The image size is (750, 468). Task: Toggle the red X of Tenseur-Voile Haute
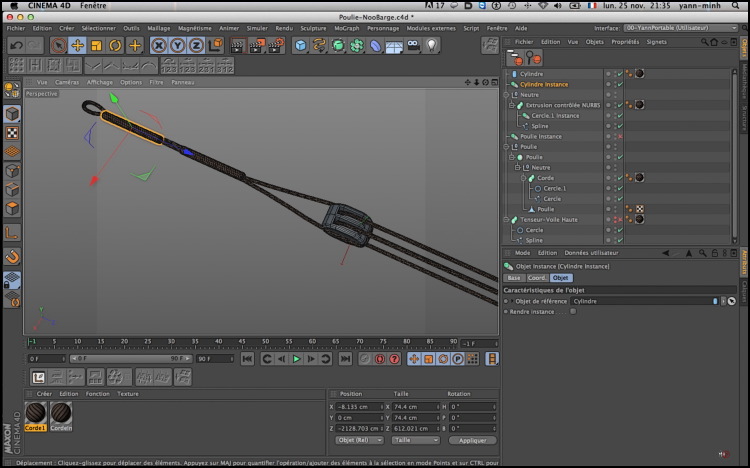pos(620,220)
